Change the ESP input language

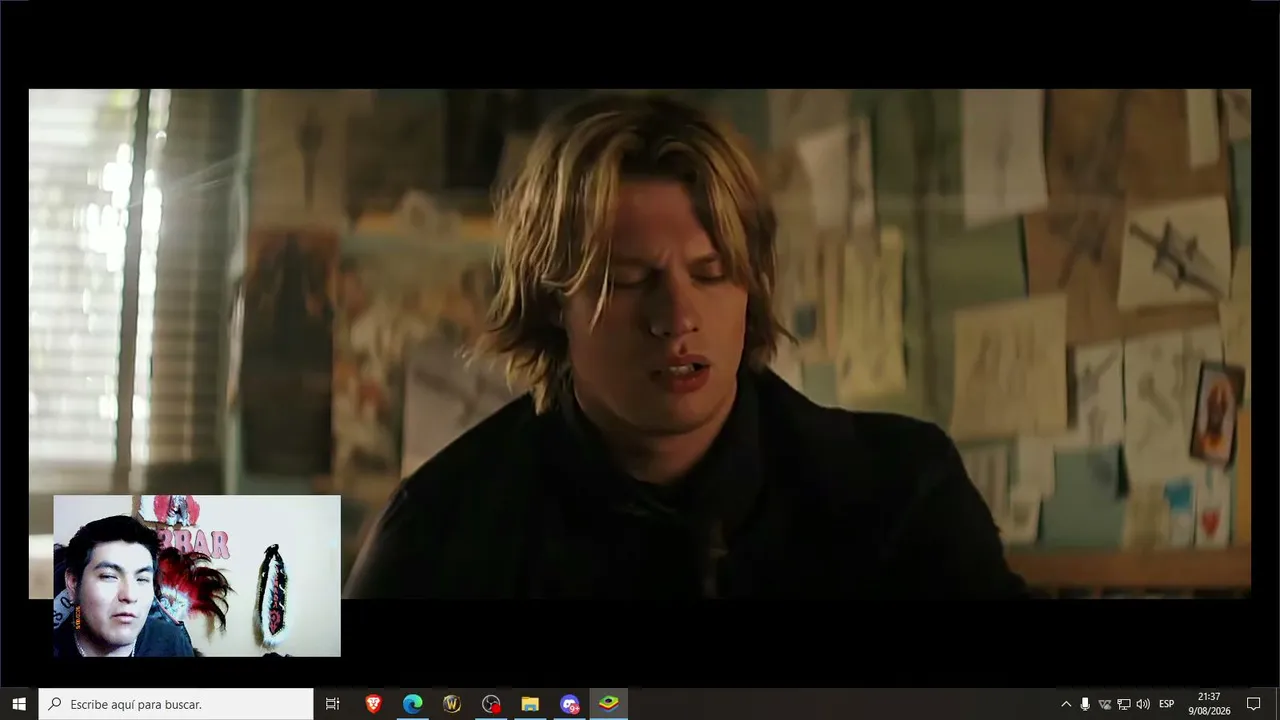tap(1167, 704)
